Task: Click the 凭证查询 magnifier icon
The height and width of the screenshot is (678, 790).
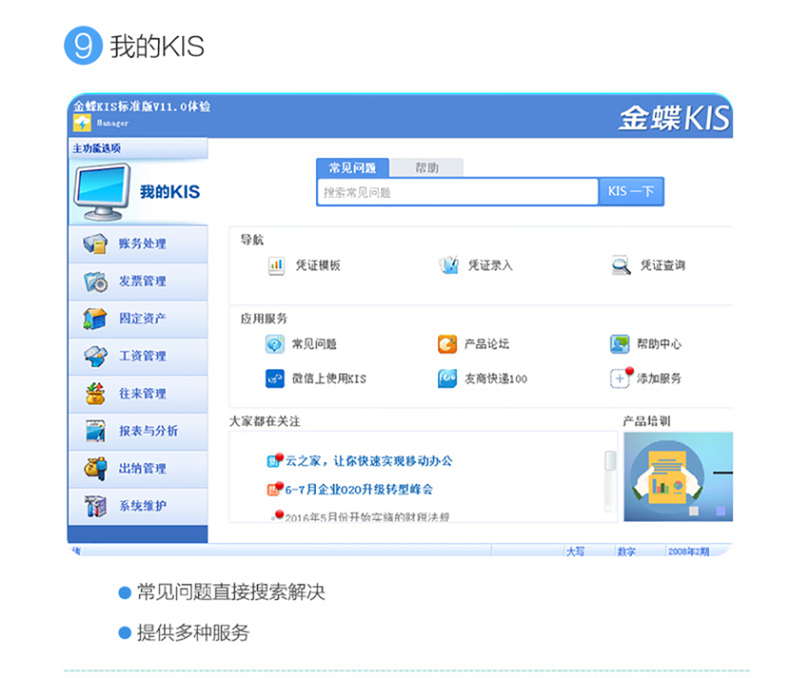Action: pyautogui.click(x=621, y=265)
